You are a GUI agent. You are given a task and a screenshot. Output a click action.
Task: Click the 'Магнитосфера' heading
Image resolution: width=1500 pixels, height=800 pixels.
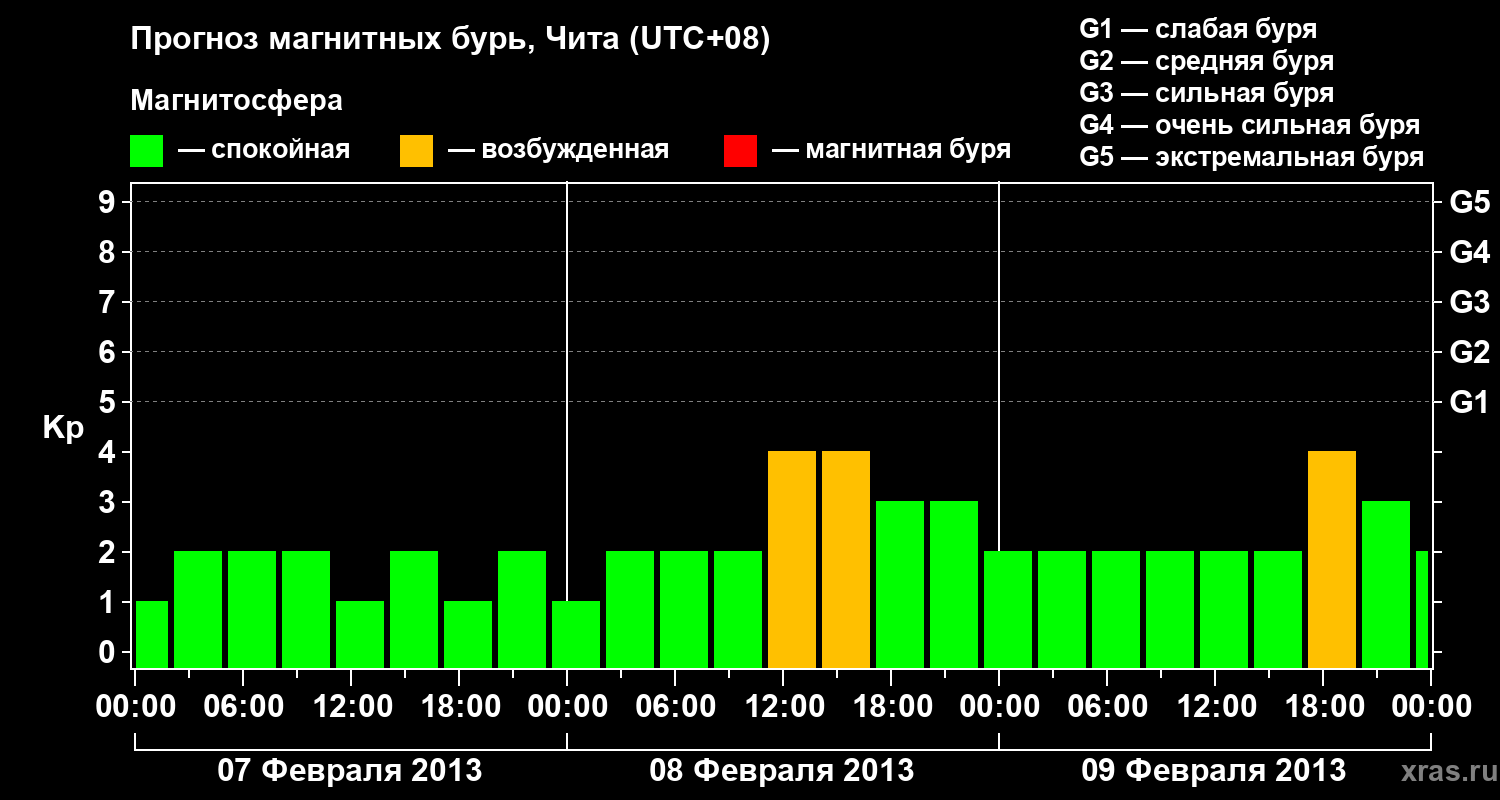[x=237, y=101]
